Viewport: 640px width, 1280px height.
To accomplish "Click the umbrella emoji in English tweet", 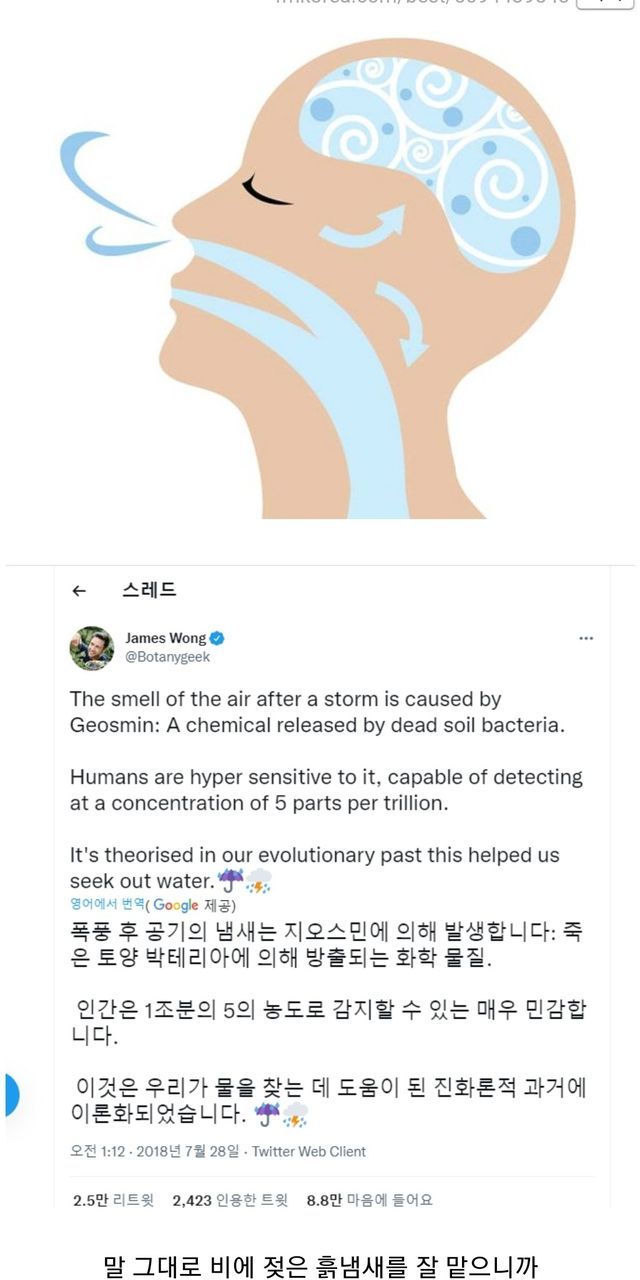I will pos(230,881).
